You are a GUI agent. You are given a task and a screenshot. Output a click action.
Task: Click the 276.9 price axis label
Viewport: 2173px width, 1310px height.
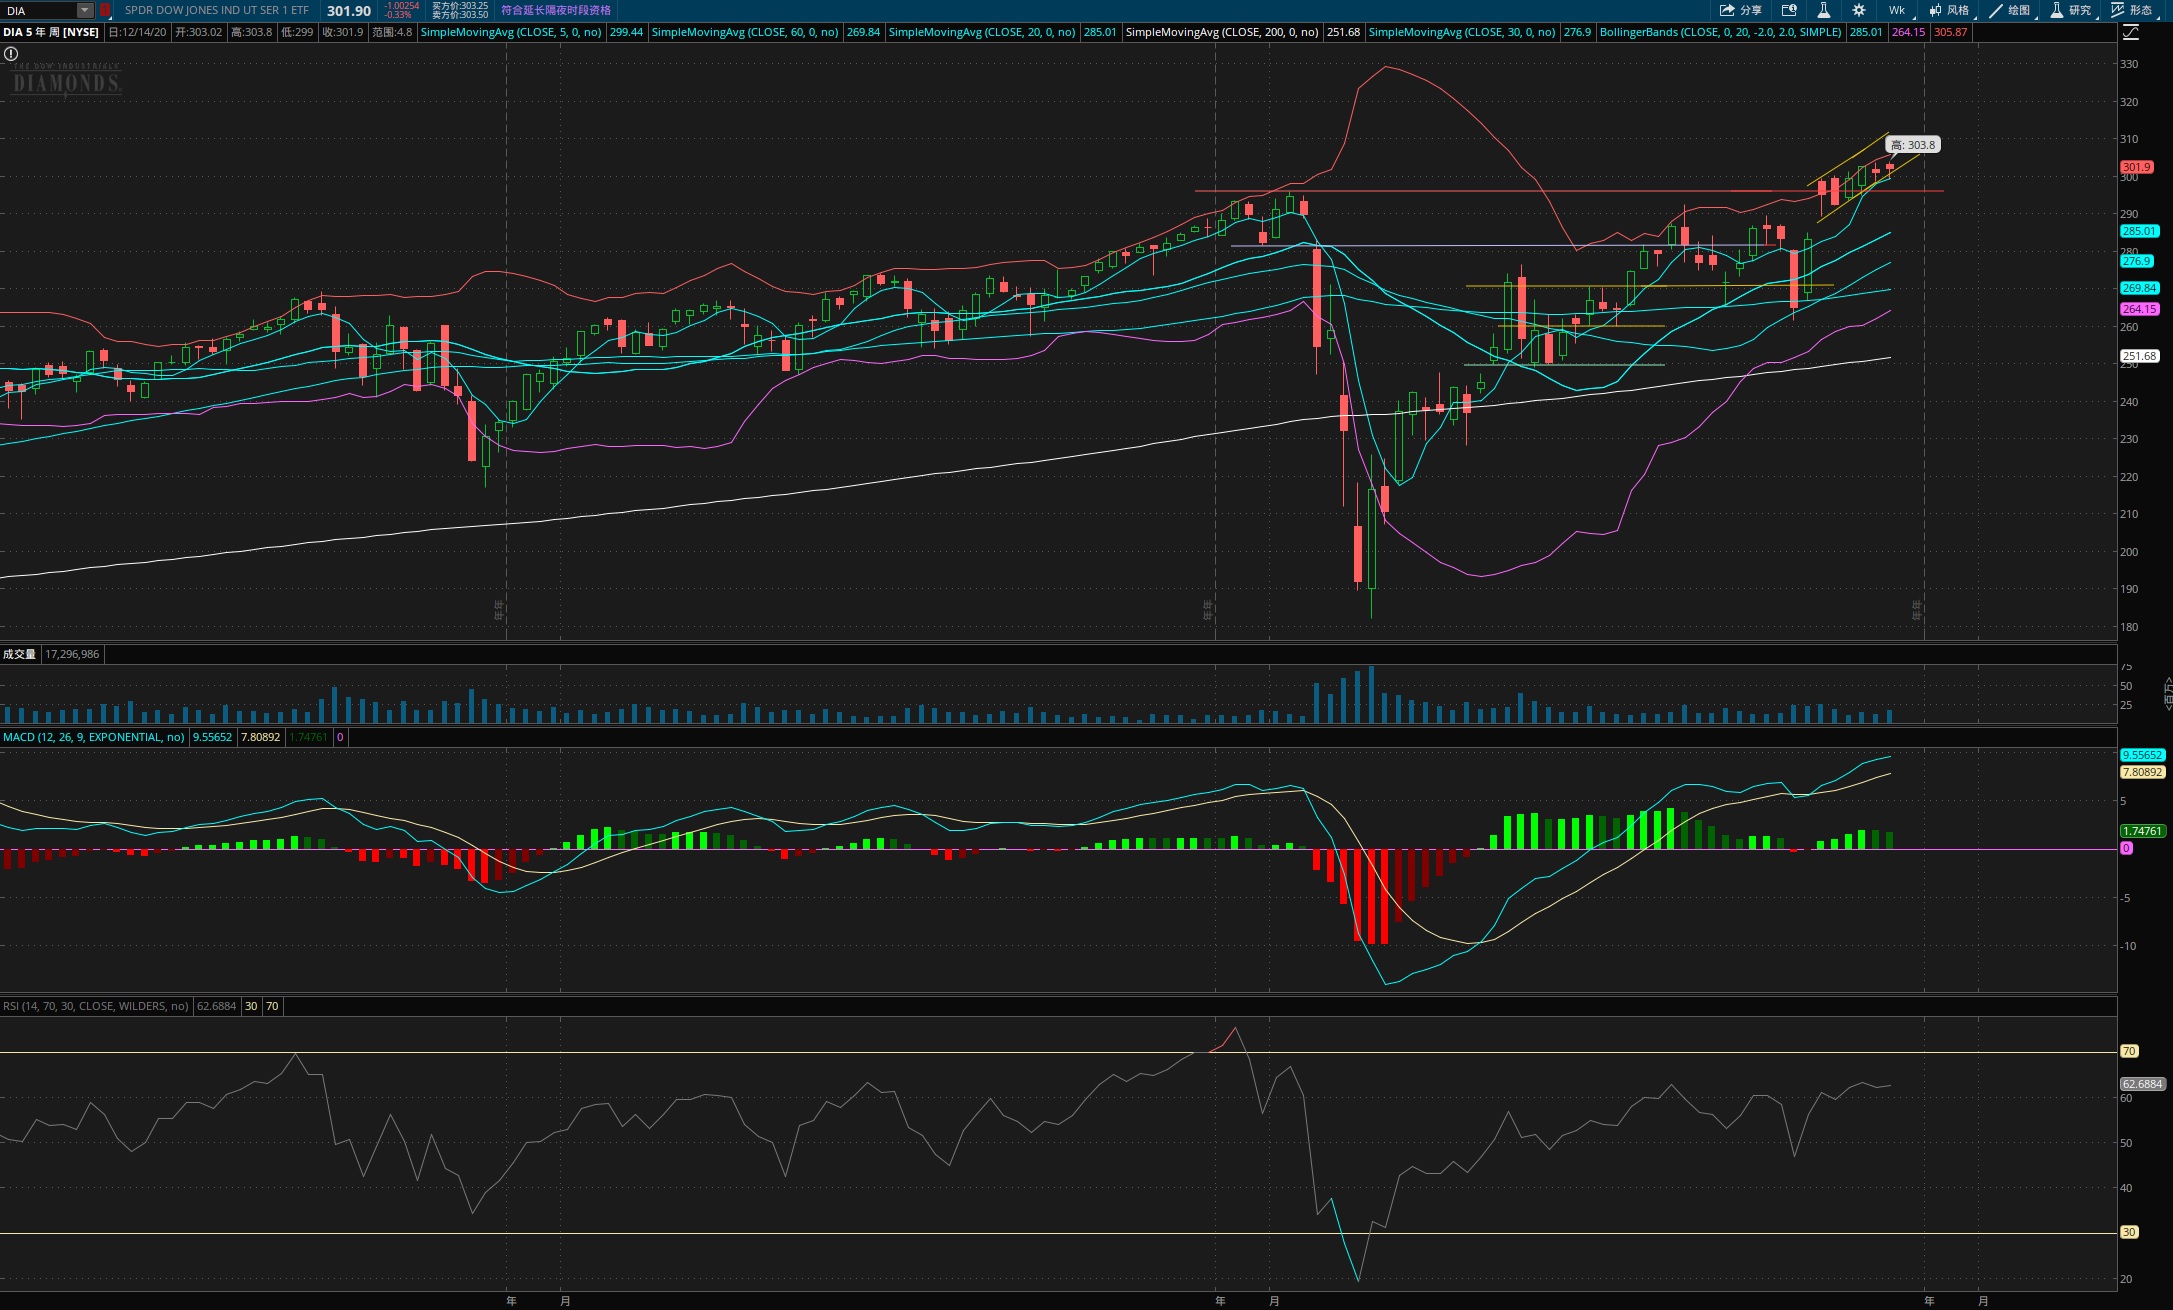point(2136,261)
